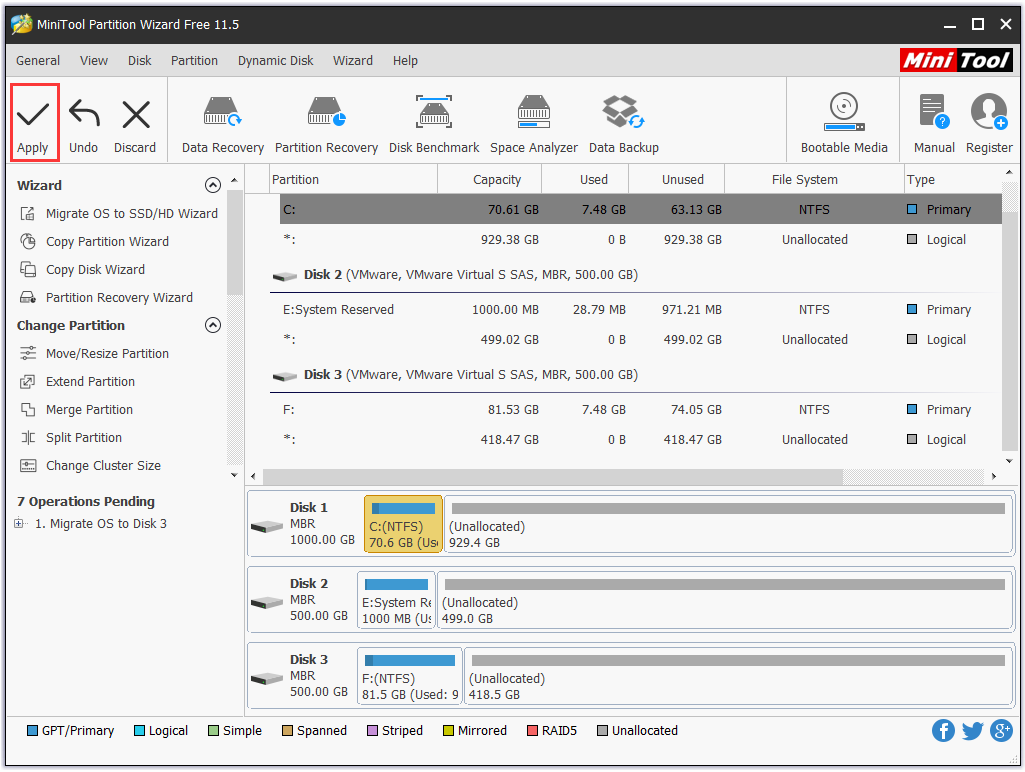Viewport: 1025px width, 772px height.
Task: Open the Wizard menu
Action: pyautogui.click(x=353, y=61)
